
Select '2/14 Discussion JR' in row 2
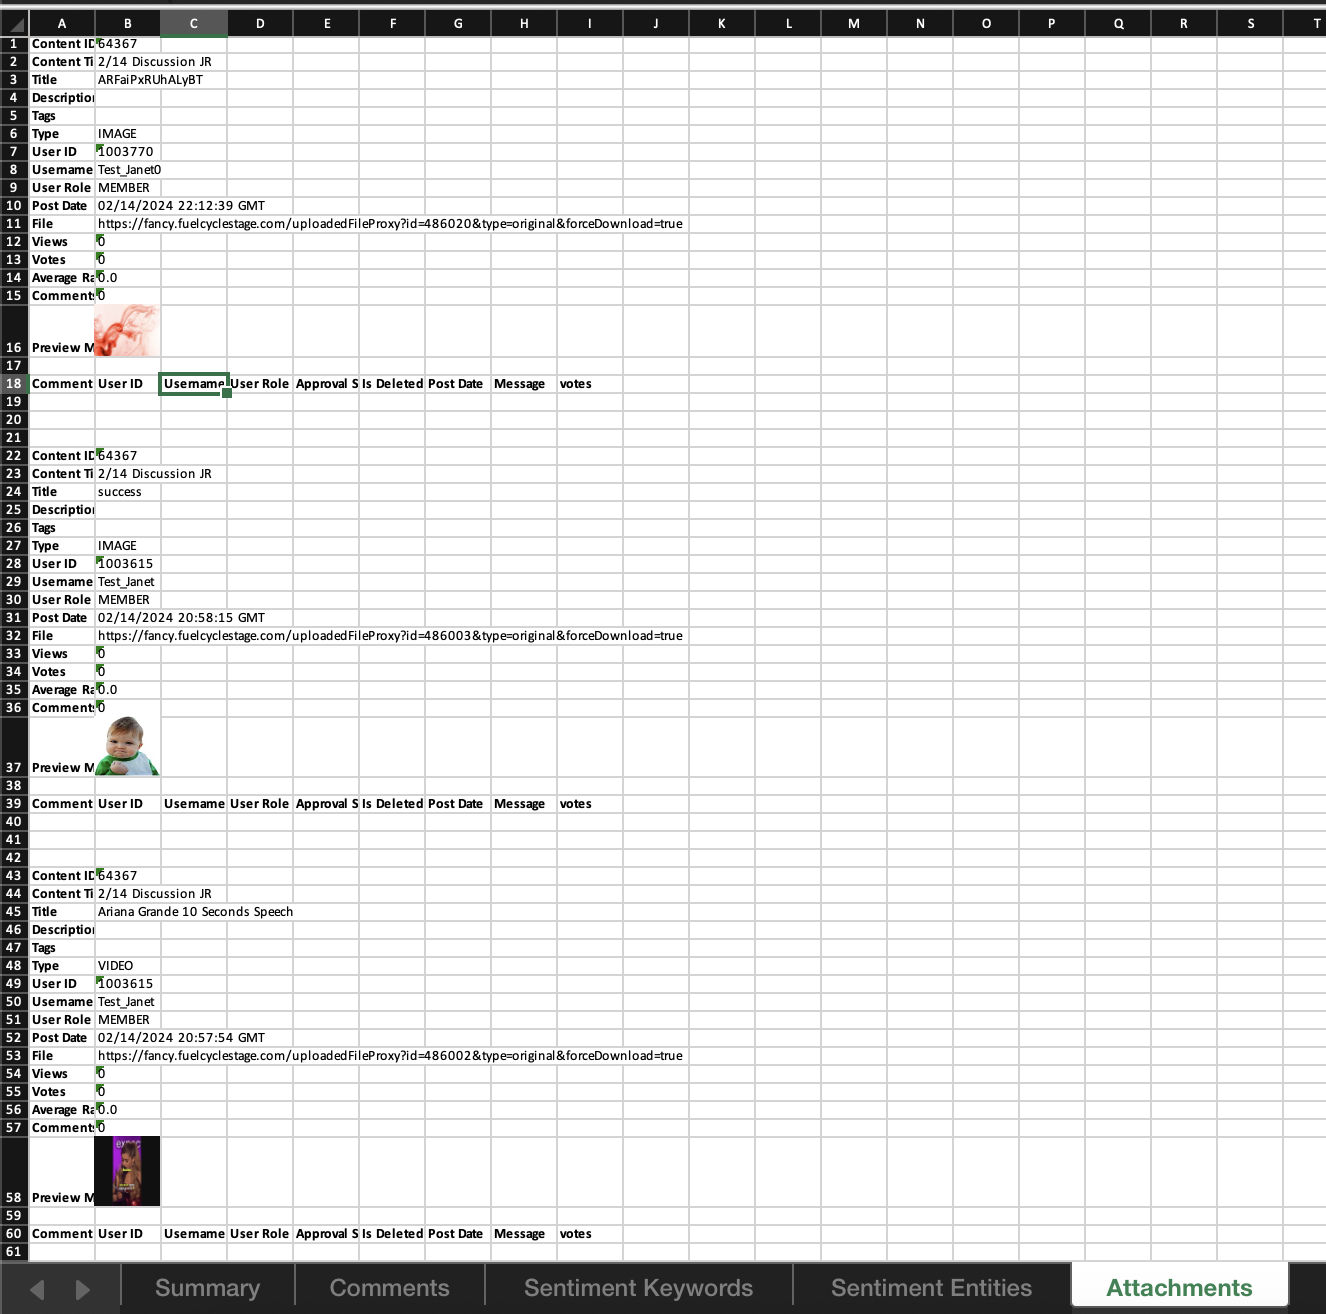coord(154,62)
